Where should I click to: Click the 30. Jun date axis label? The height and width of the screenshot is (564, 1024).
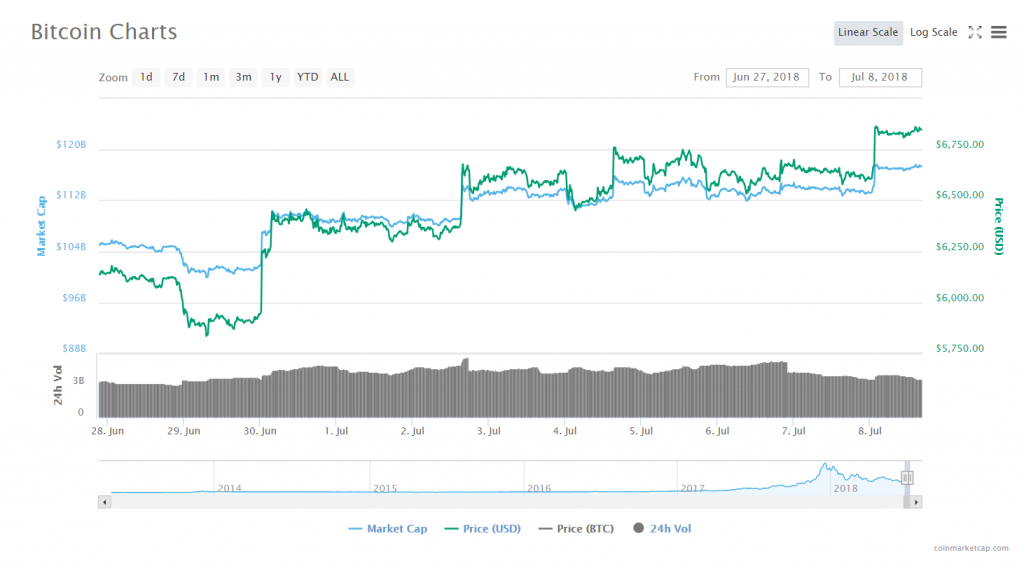pos(260,431)
